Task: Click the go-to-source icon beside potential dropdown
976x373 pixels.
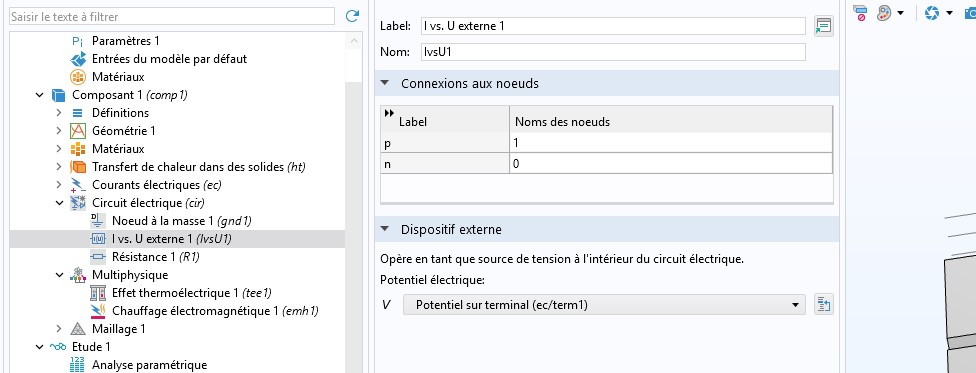Action: click(824, 305)
